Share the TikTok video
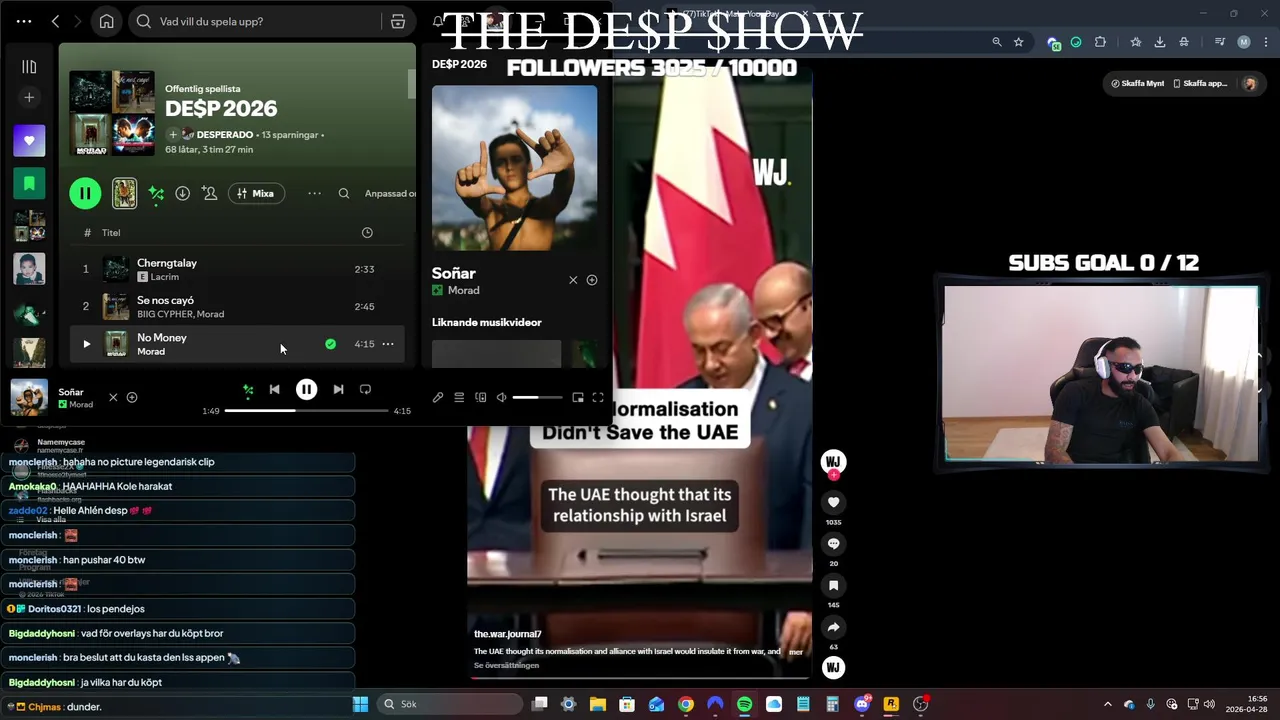 [x=833, y=627]
